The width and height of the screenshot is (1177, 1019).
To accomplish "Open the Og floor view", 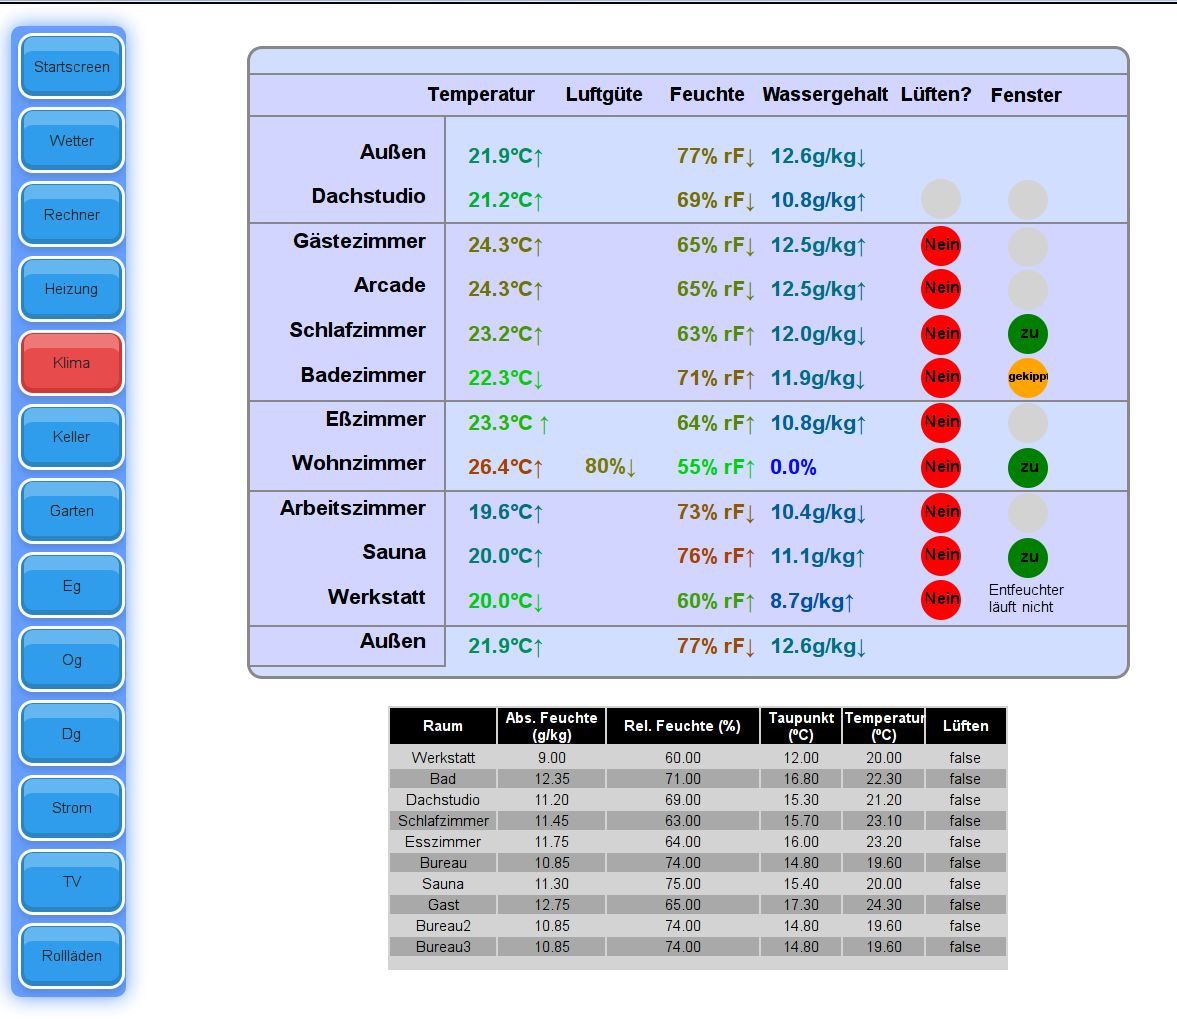I will [71, 660].
